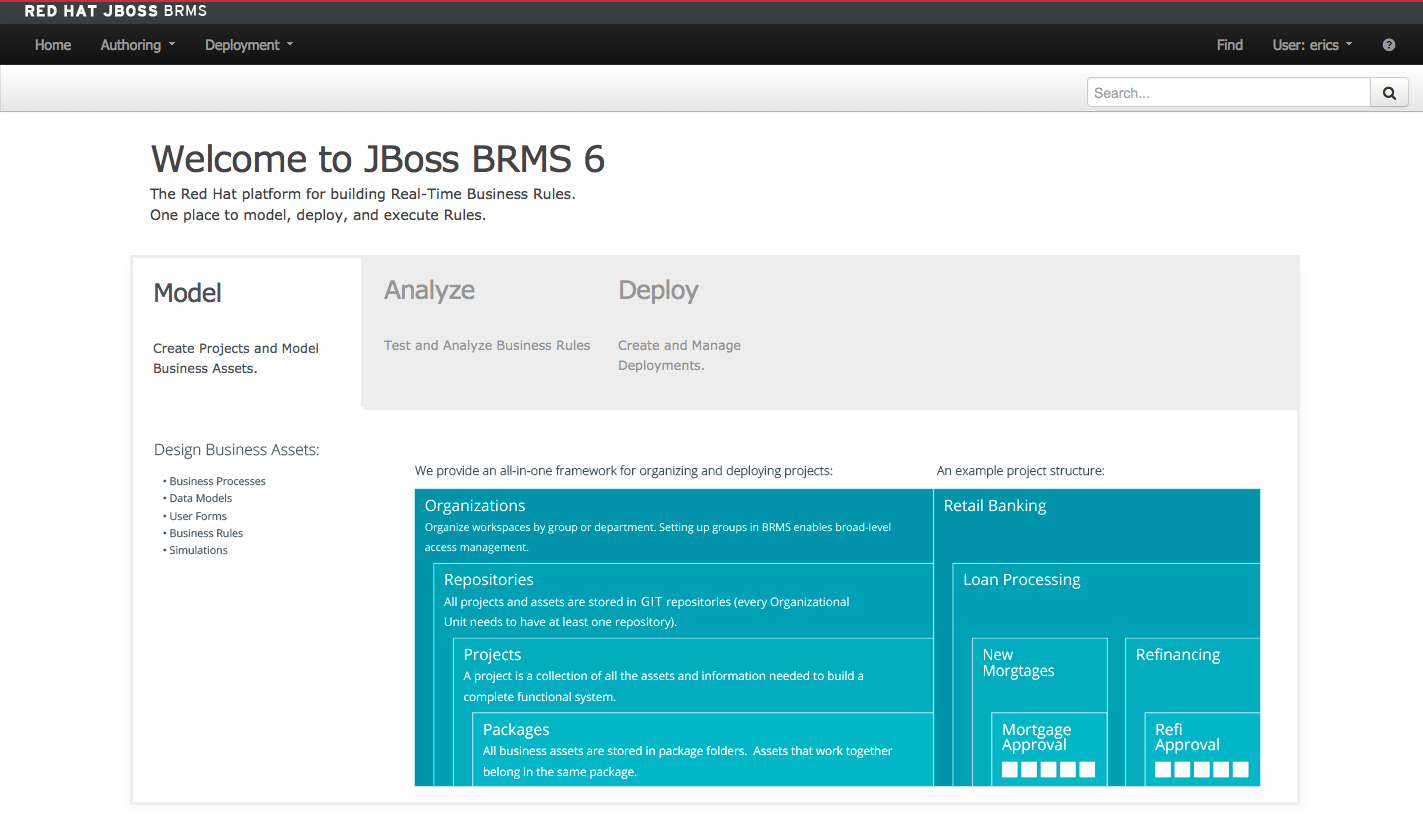Click the Mortgage Approval block

click(1037, 738)
